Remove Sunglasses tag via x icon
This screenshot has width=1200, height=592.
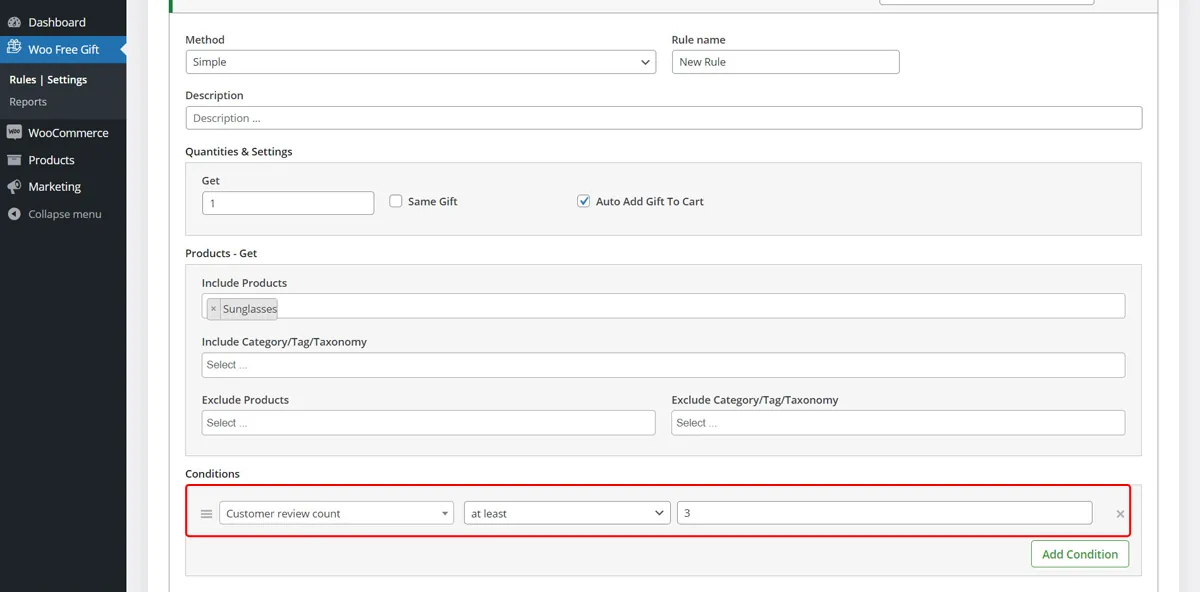(213, 309)
